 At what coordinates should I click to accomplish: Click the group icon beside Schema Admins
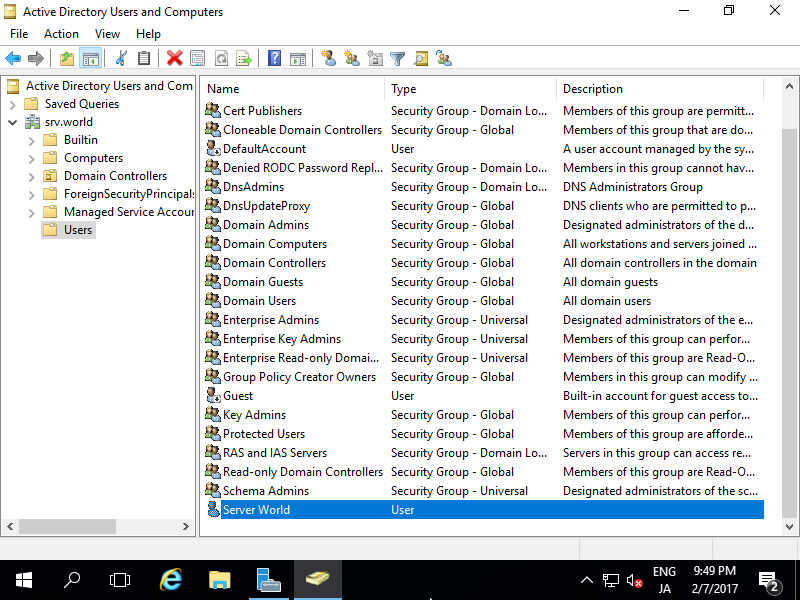[x=213, y=490]
